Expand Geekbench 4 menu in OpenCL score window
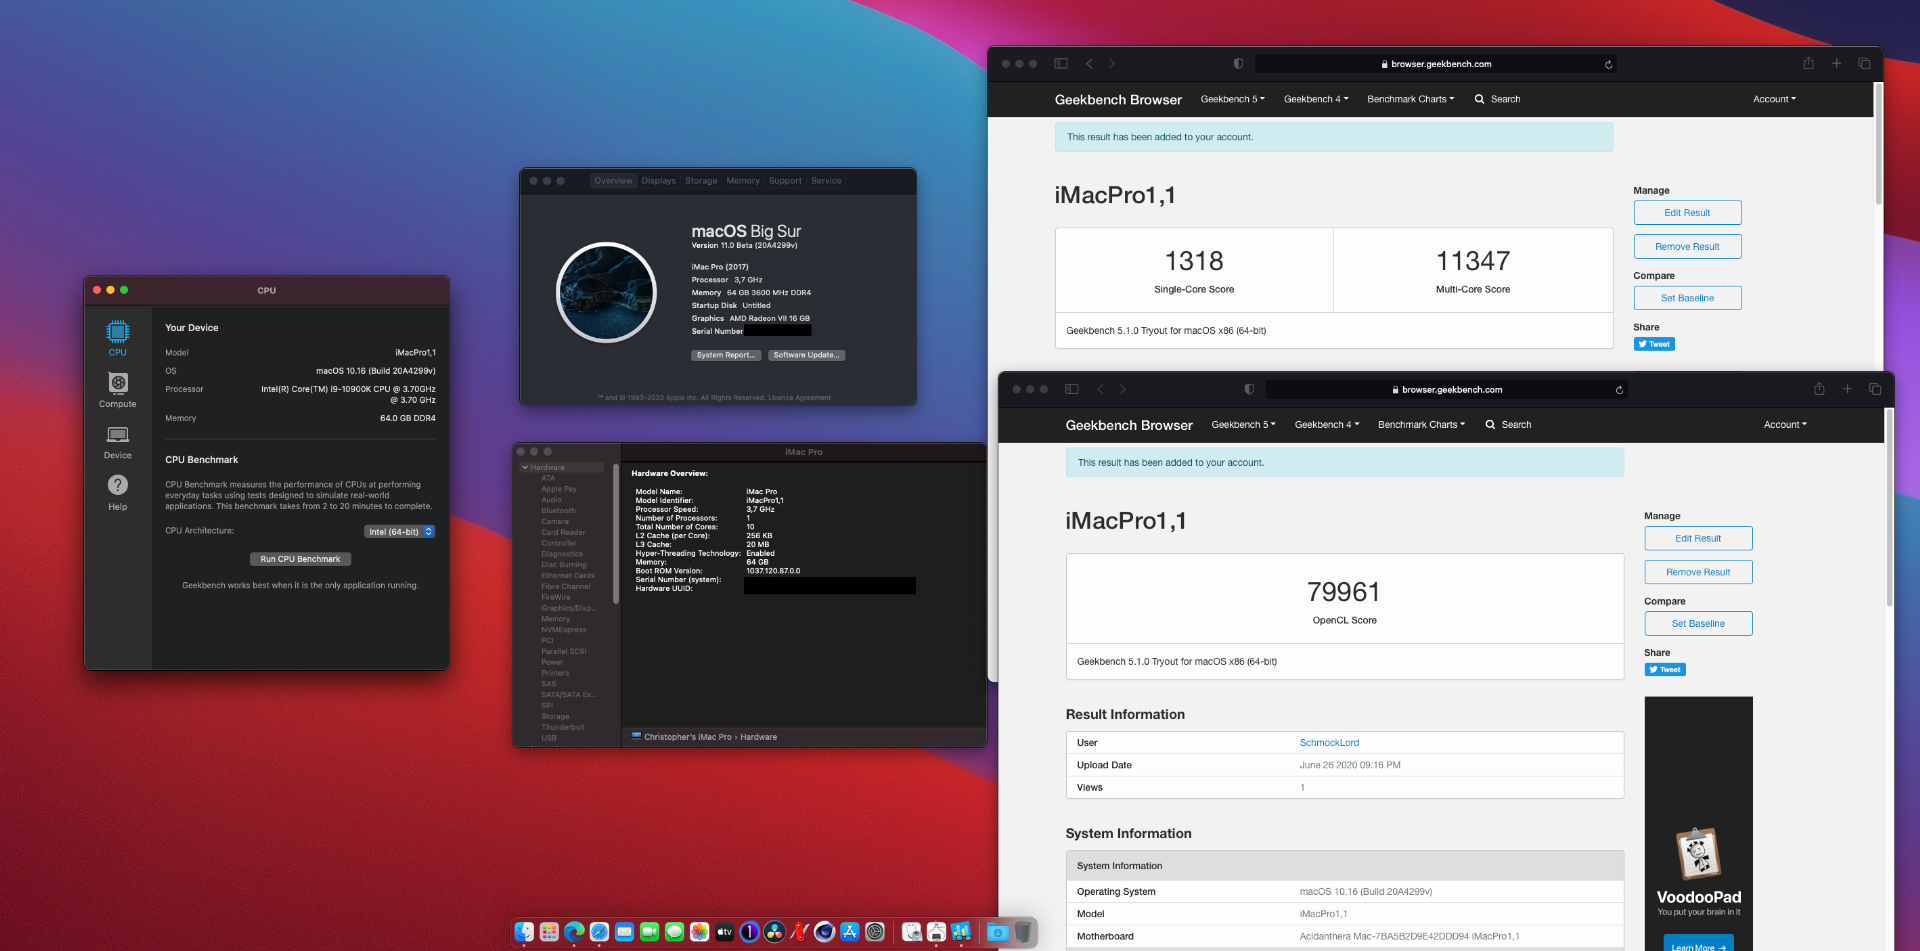Image resolution: width=1920 pixels, height=951 pixels. coord(1327,425)
